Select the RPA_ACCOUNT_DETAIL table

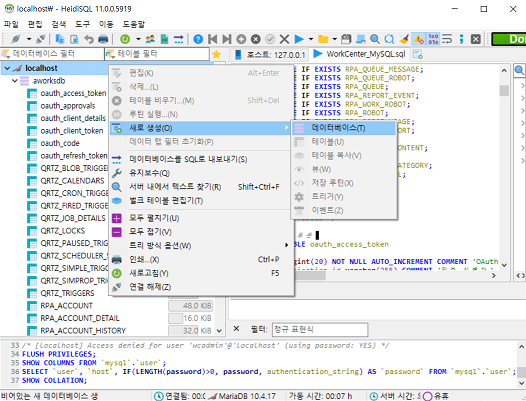tap(80, 318)
